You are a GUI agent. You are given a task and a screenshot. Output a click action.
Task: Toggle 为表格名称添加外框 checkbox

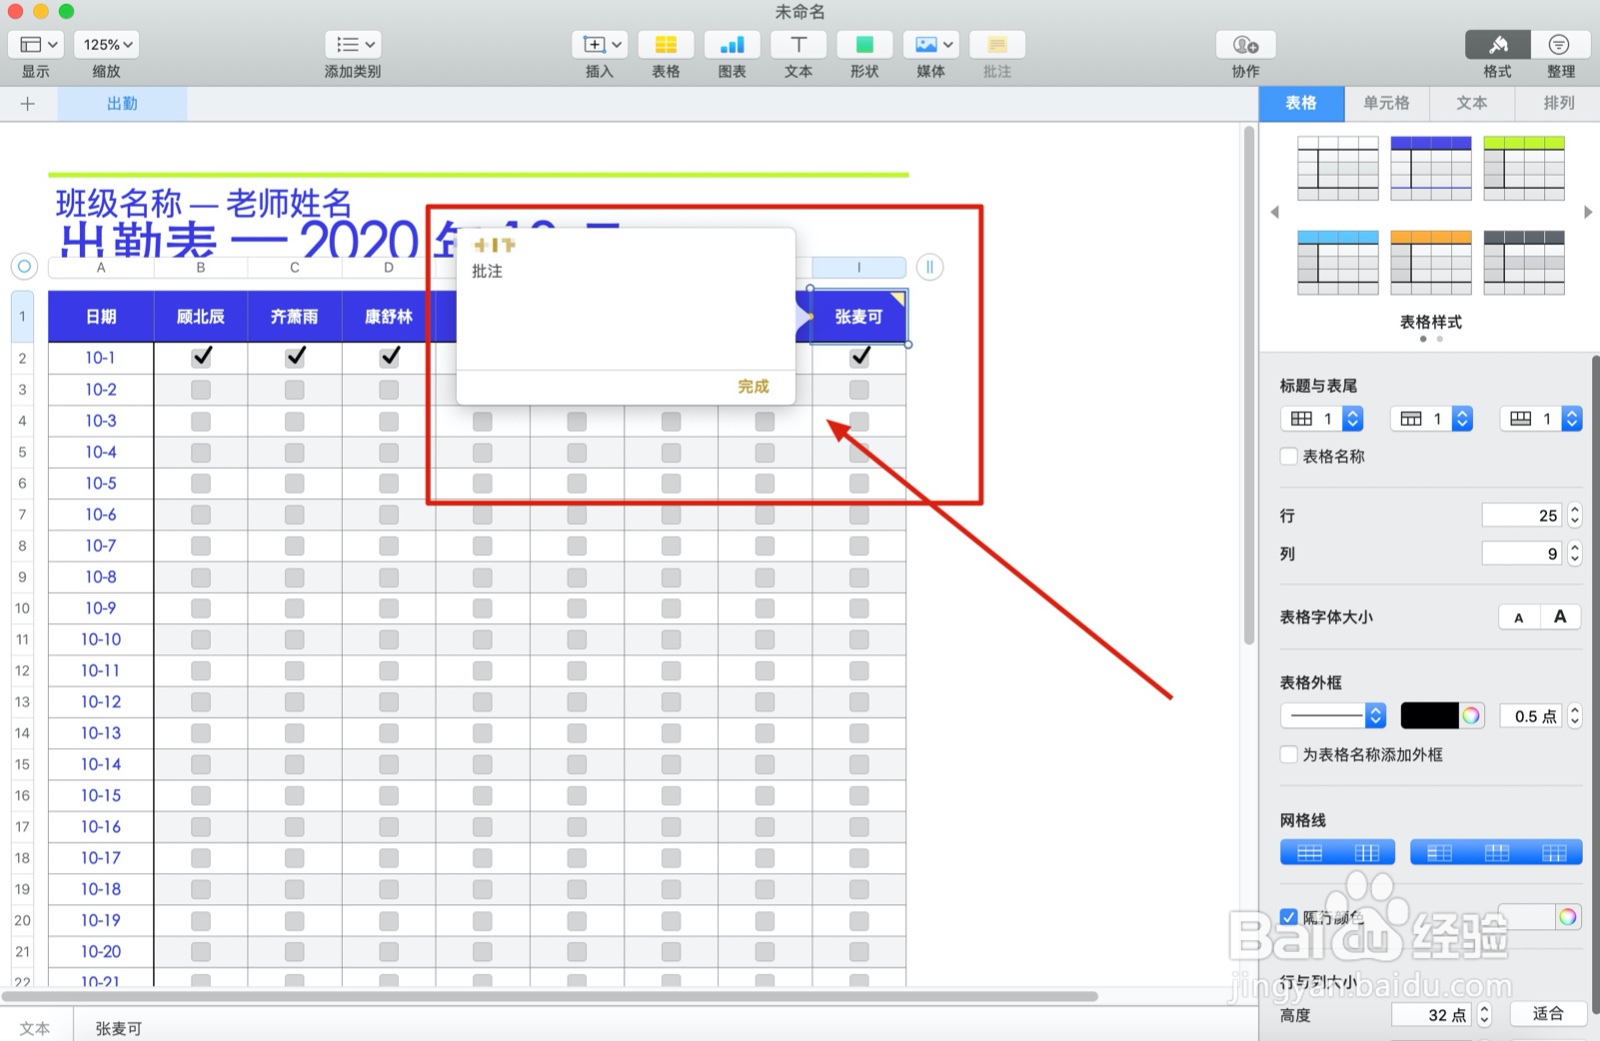pyautogui.click(x=1289, y=755)
